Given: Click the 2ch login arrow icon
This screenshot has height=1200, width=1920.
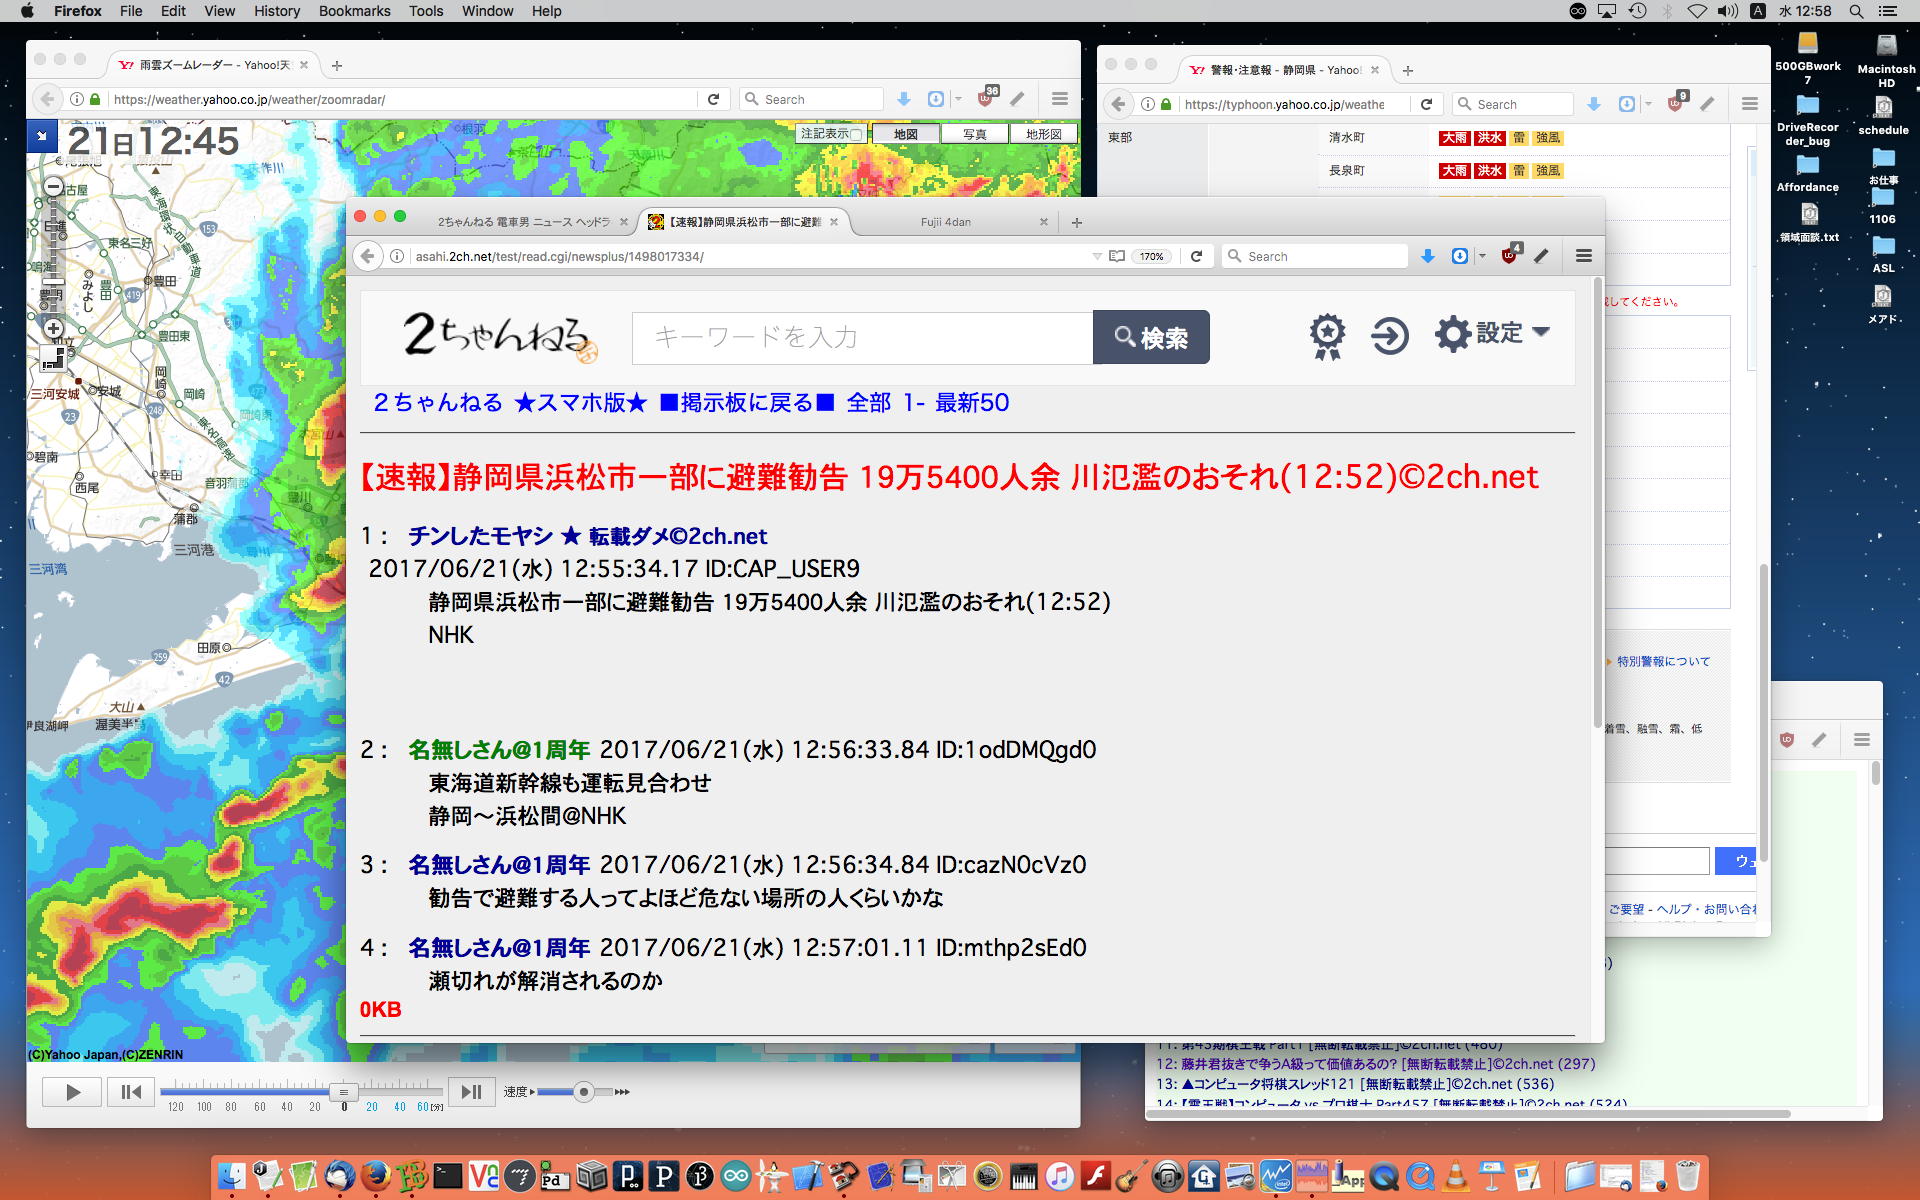Looking at the screenshot, I should 1389,336.
